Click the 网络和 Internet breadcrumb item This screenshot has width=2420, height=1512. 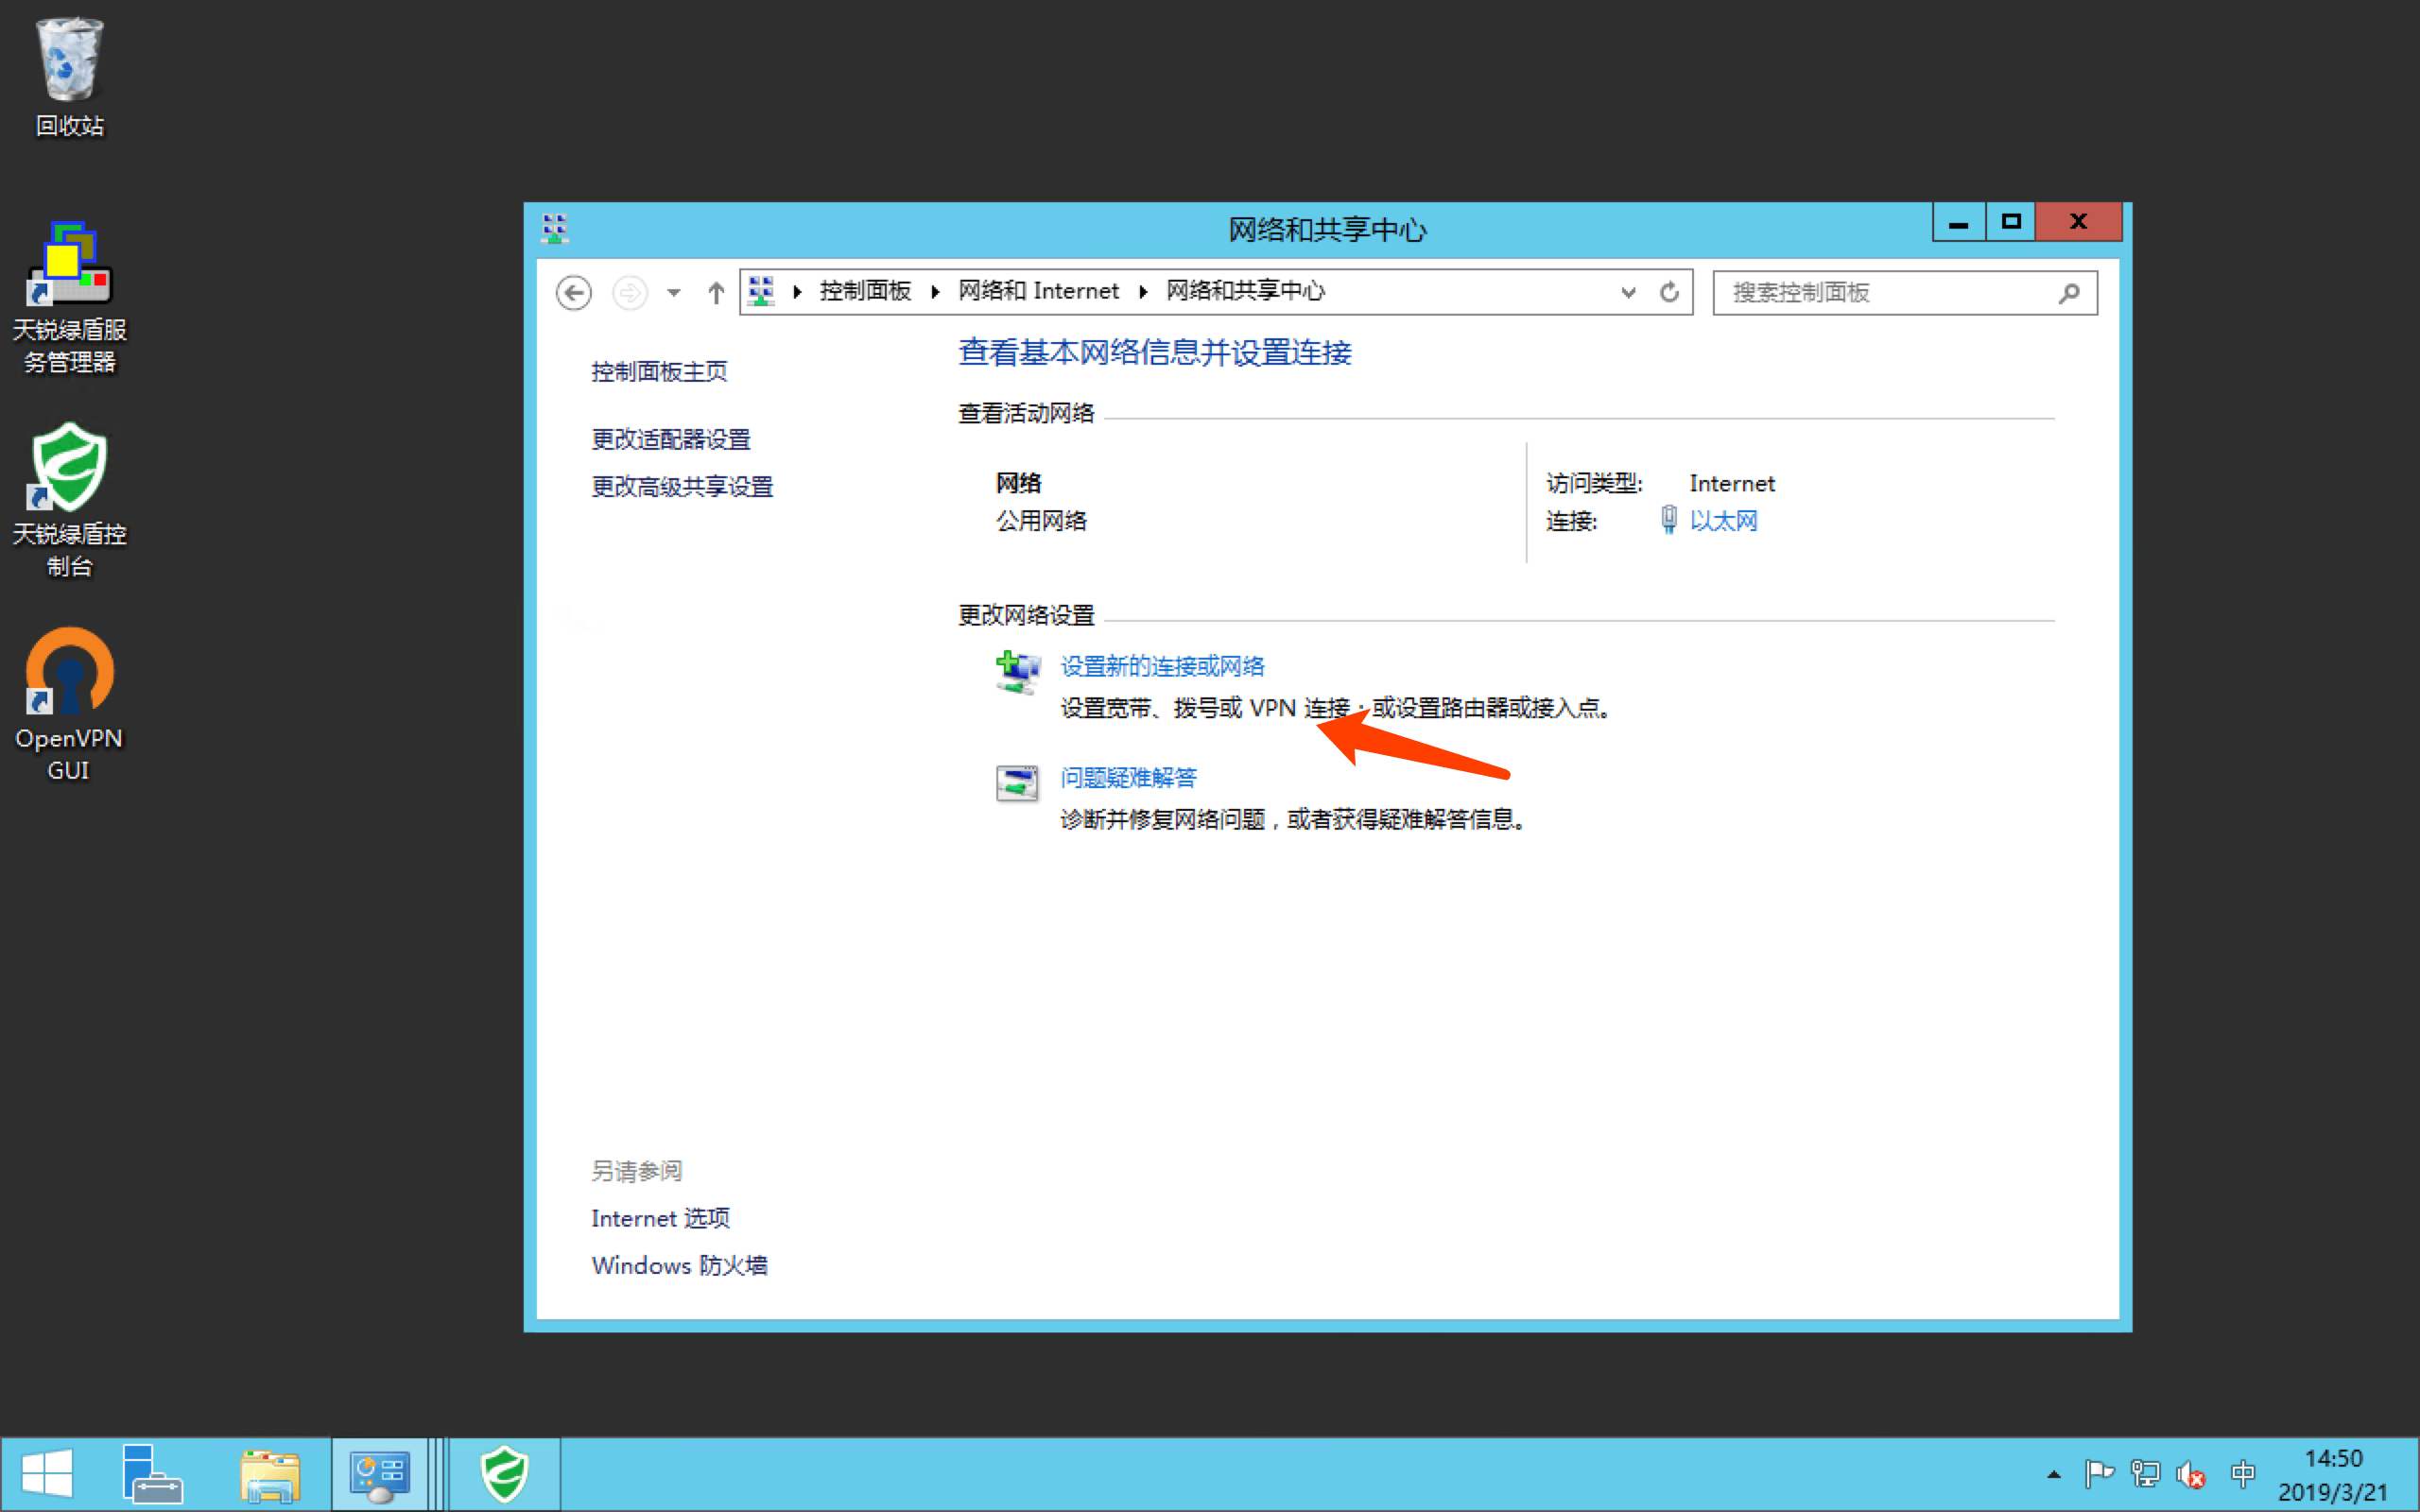(x=1038, y=291)
